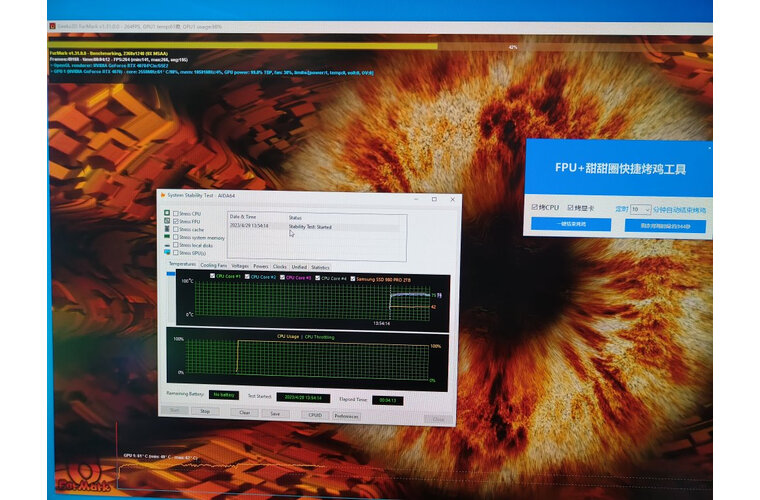
Task: Click the disk icon beside Stress local disks
Action: [x=167, y=244]
